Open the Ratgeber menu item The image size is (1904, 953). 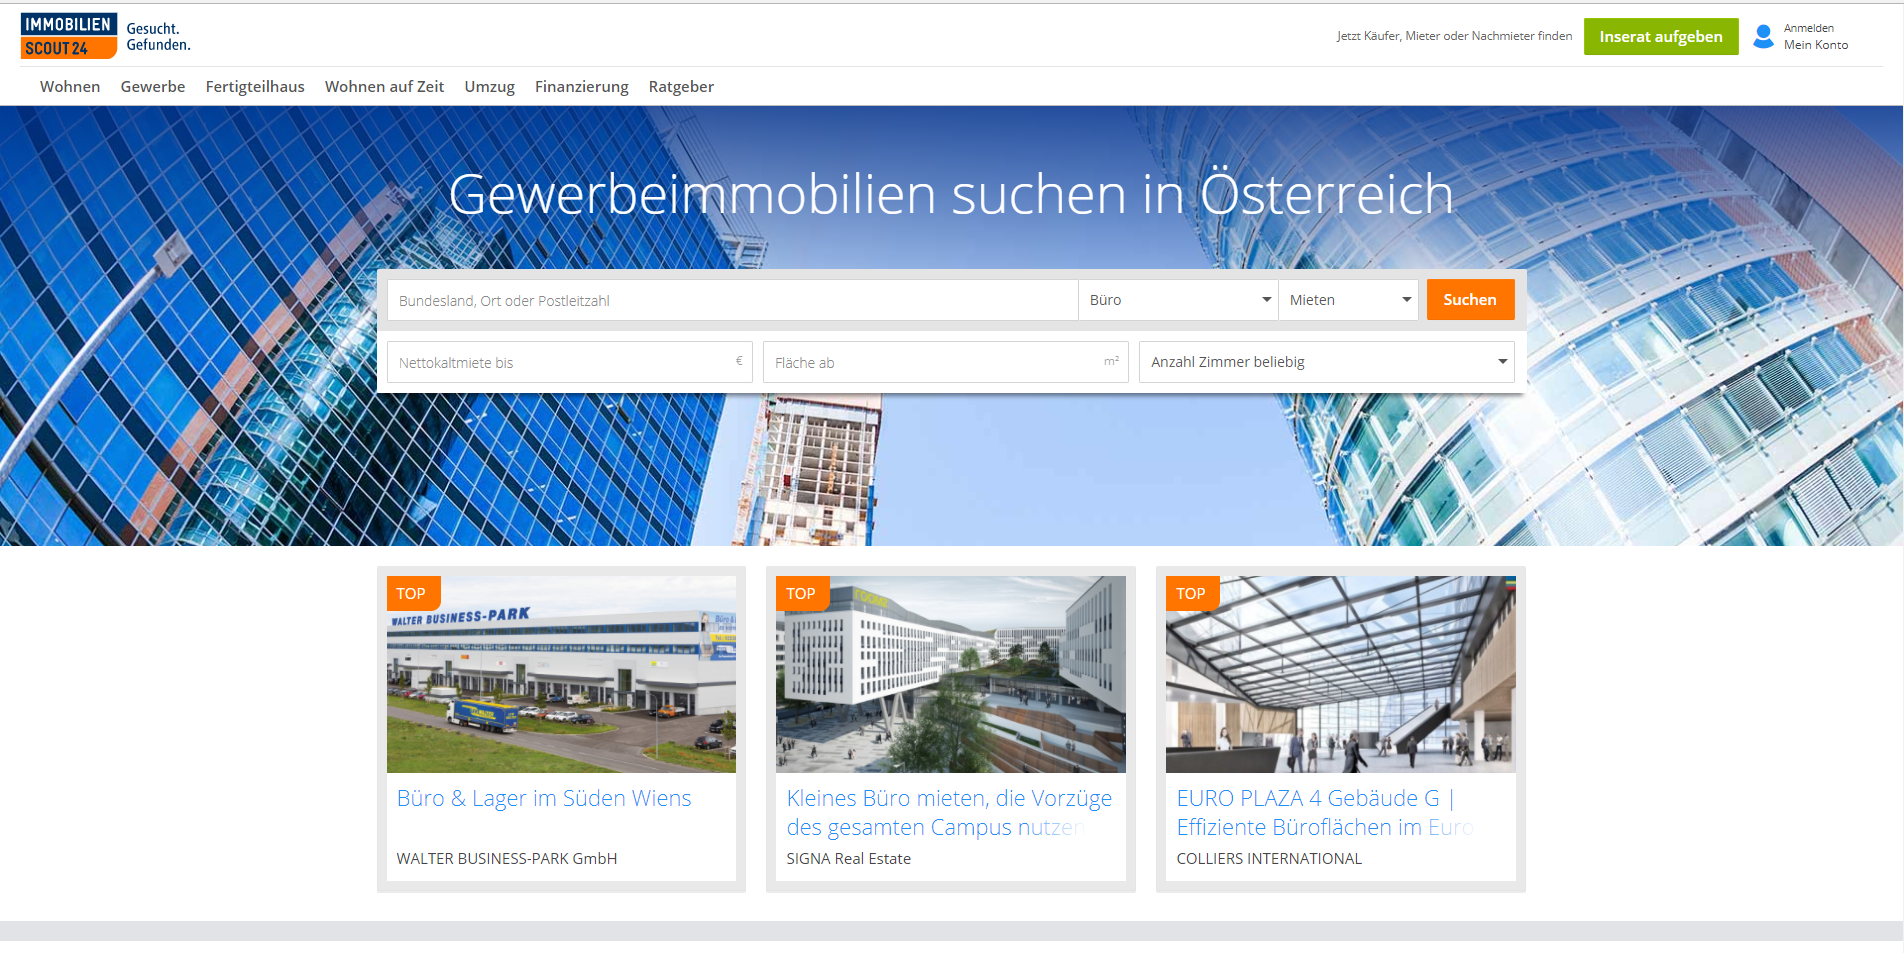[x=681, y=87]
